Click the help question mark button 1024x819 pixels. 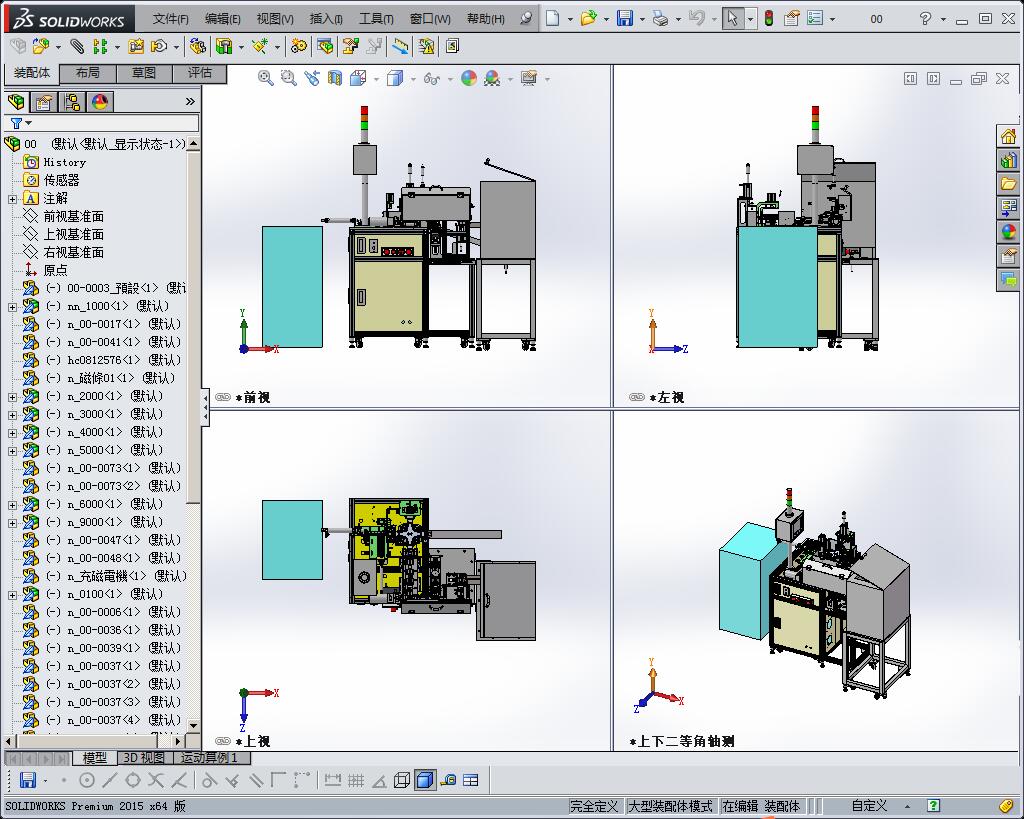pos(925,18)
